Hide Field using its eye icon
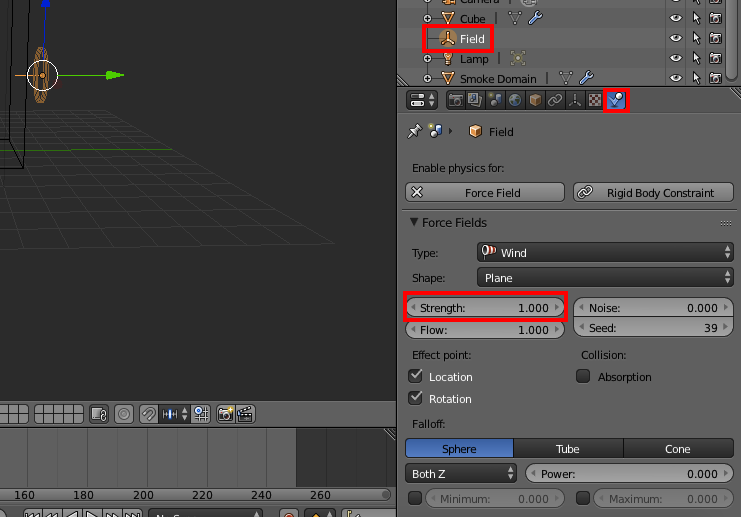This screenshot has height=517, width=741. 676,38
